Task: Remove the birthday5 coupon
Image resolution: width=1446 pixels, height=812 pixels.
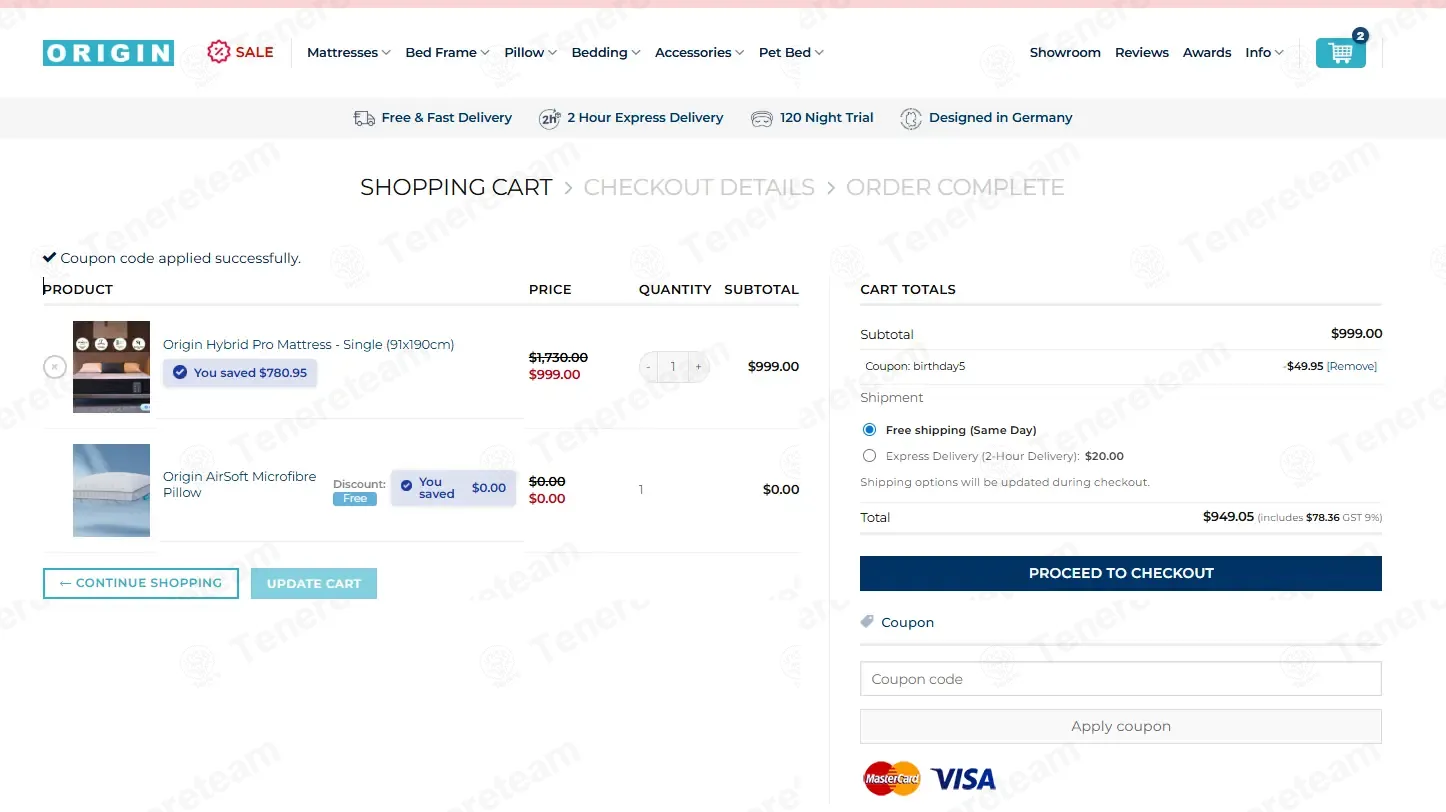Action: [1352, 366]
